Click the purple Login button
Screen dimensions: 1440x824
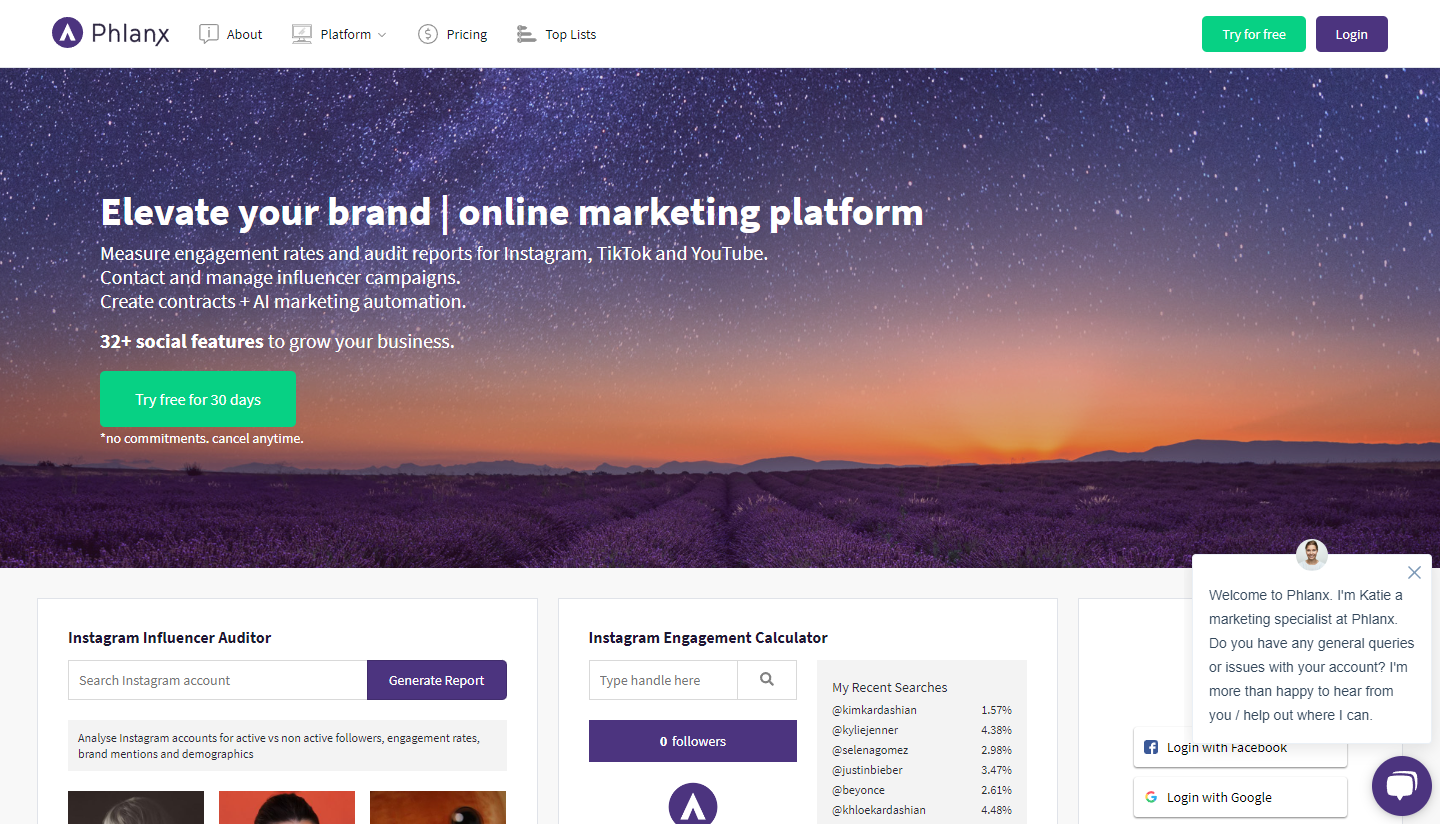click(x=1351, y=34)
